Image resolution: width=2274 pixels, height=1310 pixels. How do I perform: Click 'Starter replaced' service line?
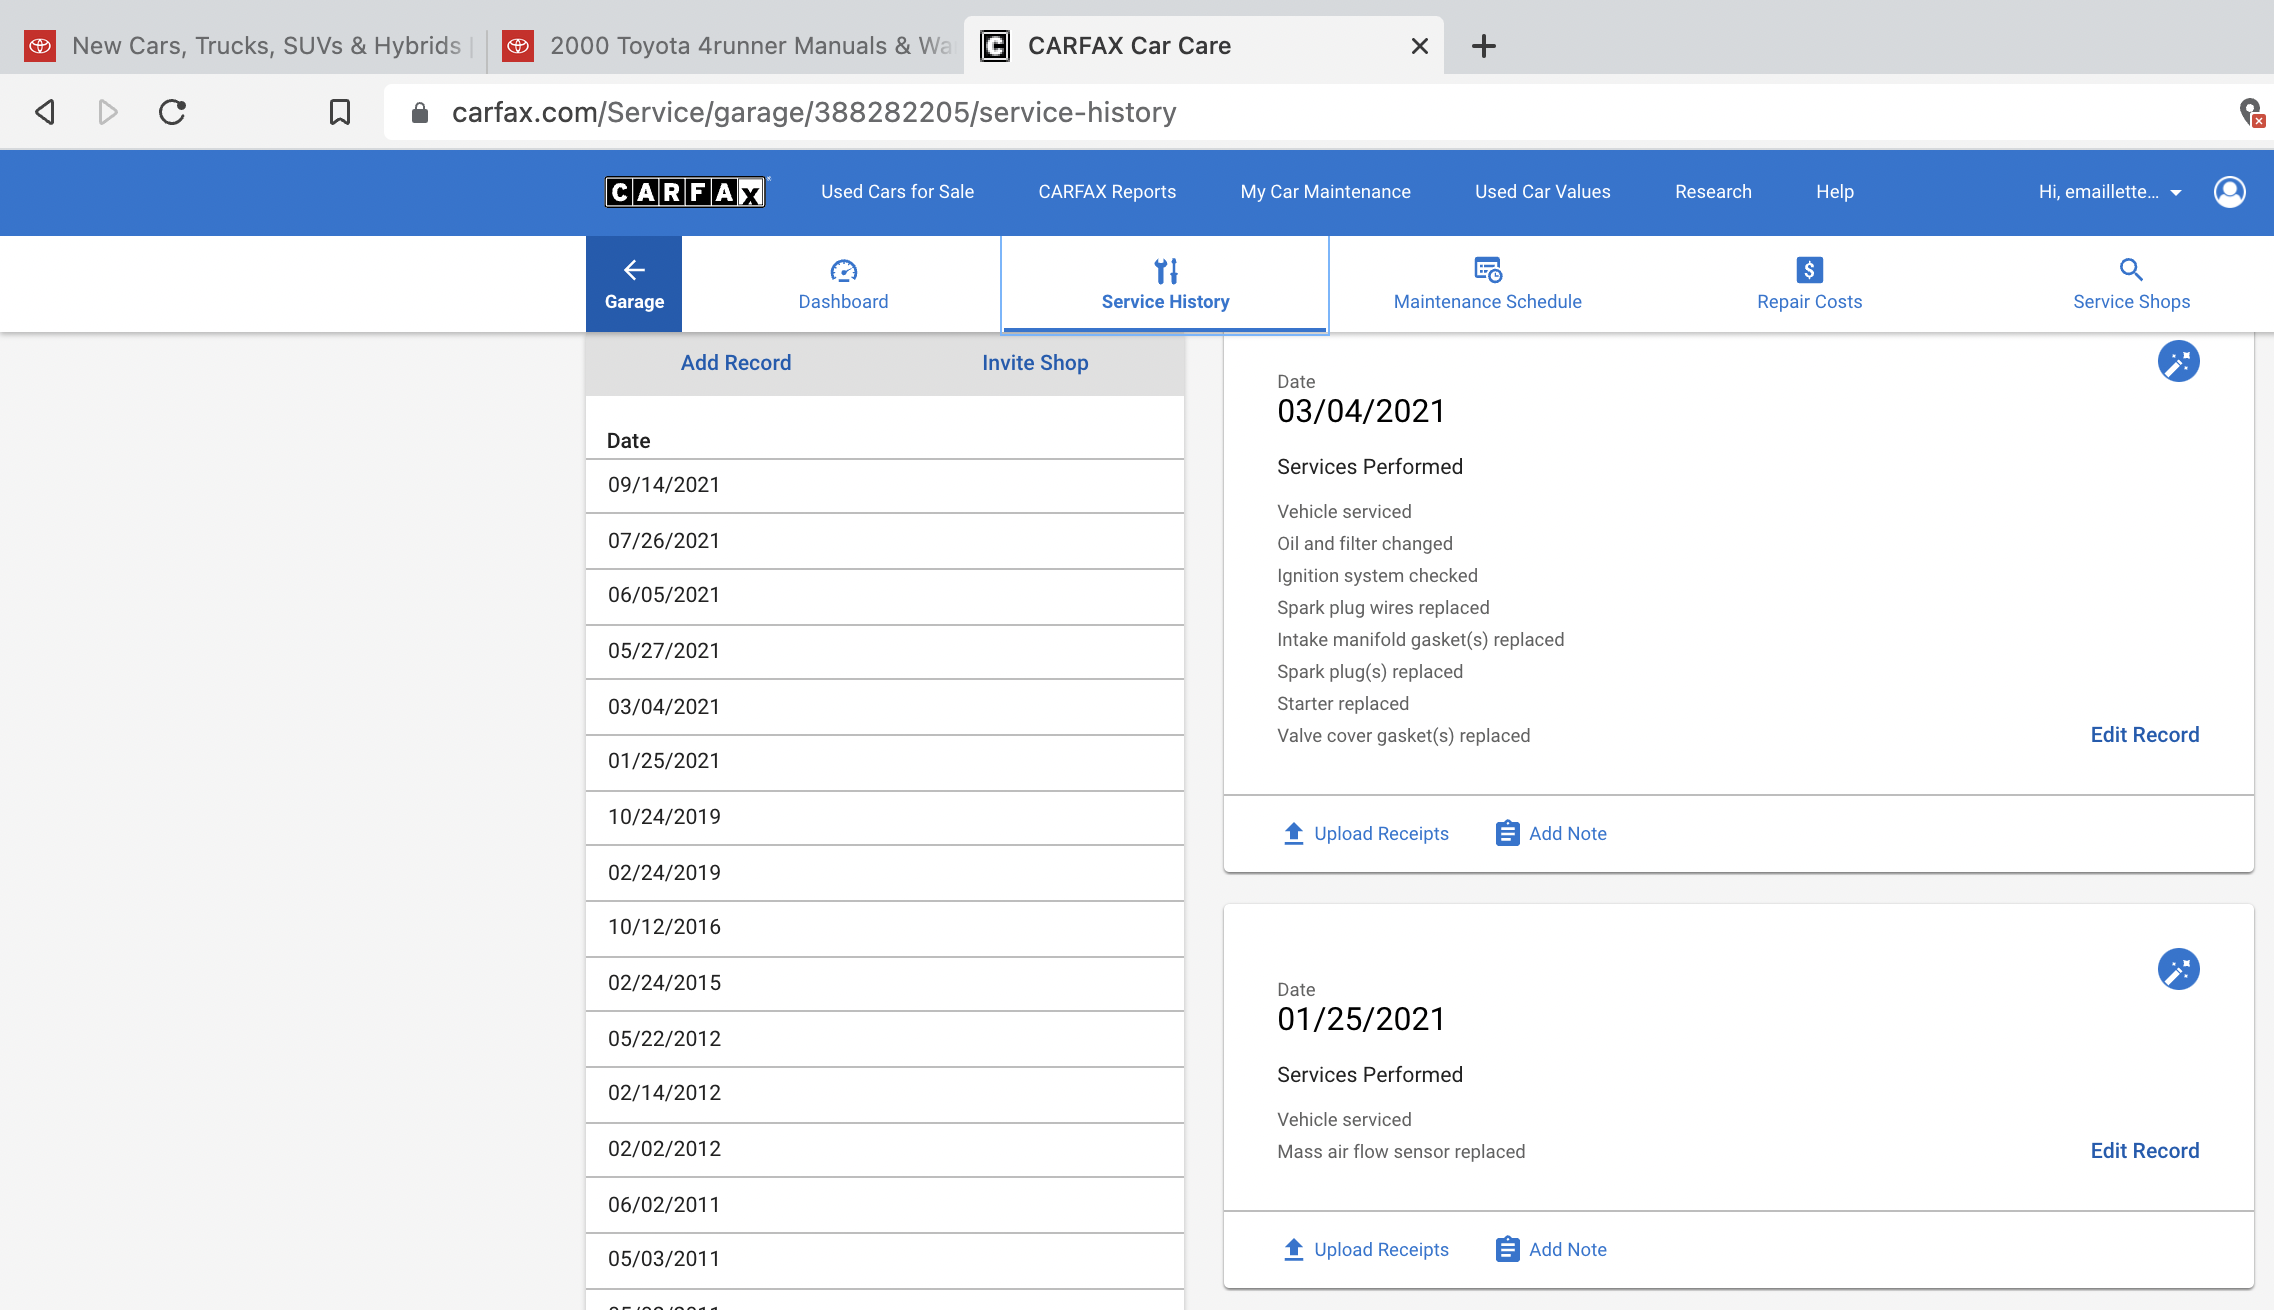click(1342, 704)
